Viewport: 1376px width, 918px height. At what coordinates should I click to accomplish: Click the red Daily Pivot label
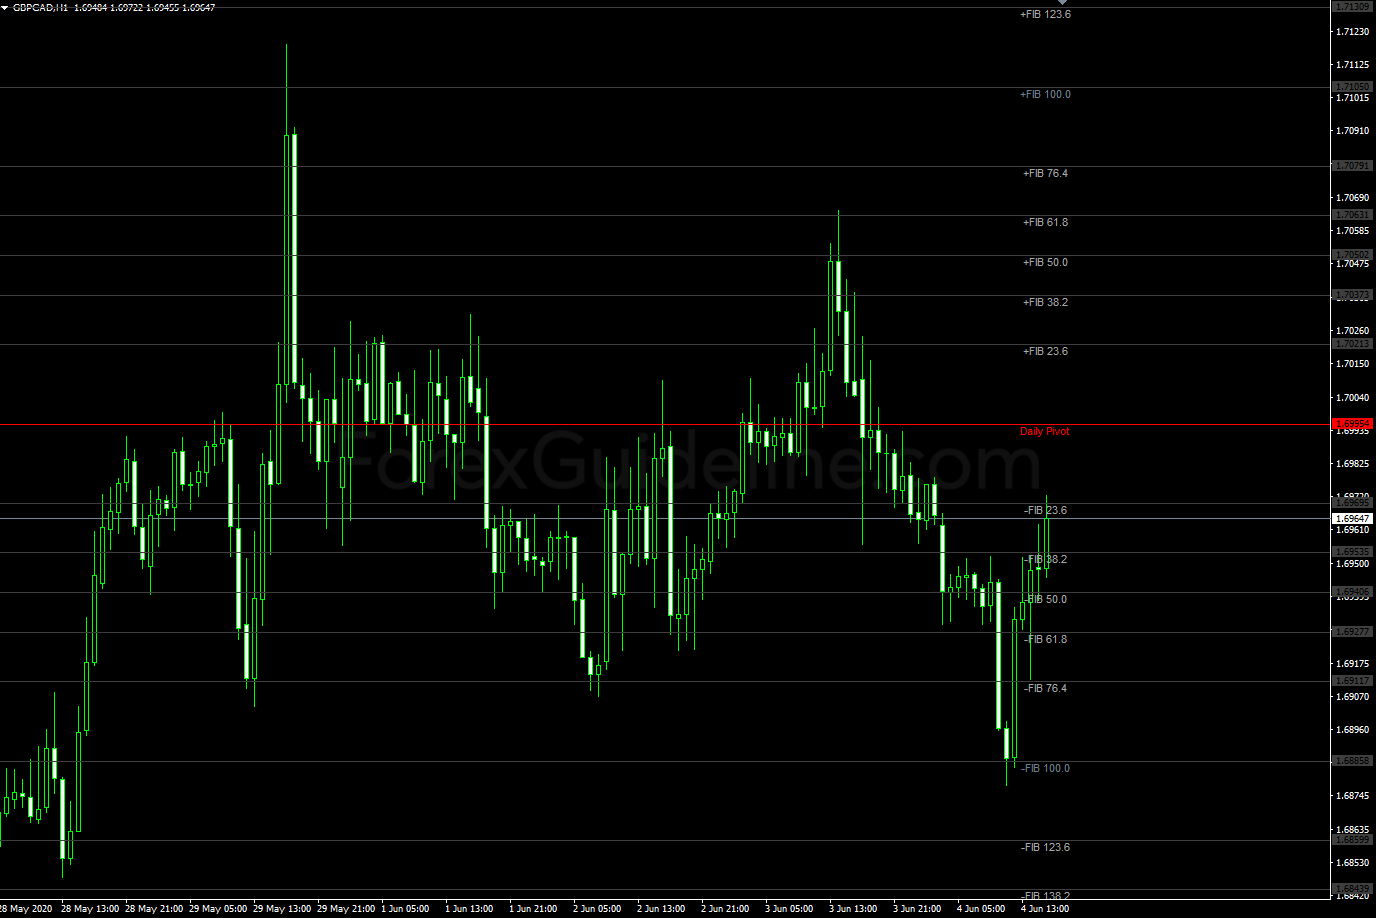(x=1045, y=432)
